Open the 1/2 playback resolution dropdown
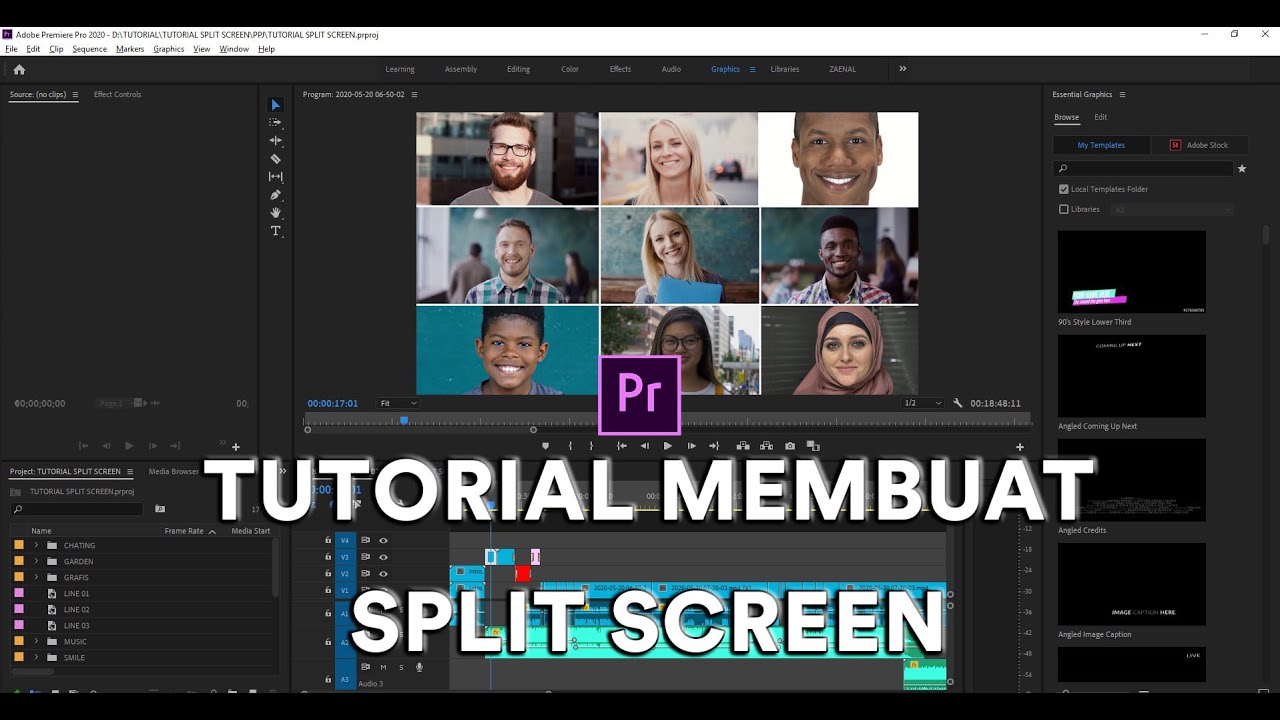 [x=922, y=403]
